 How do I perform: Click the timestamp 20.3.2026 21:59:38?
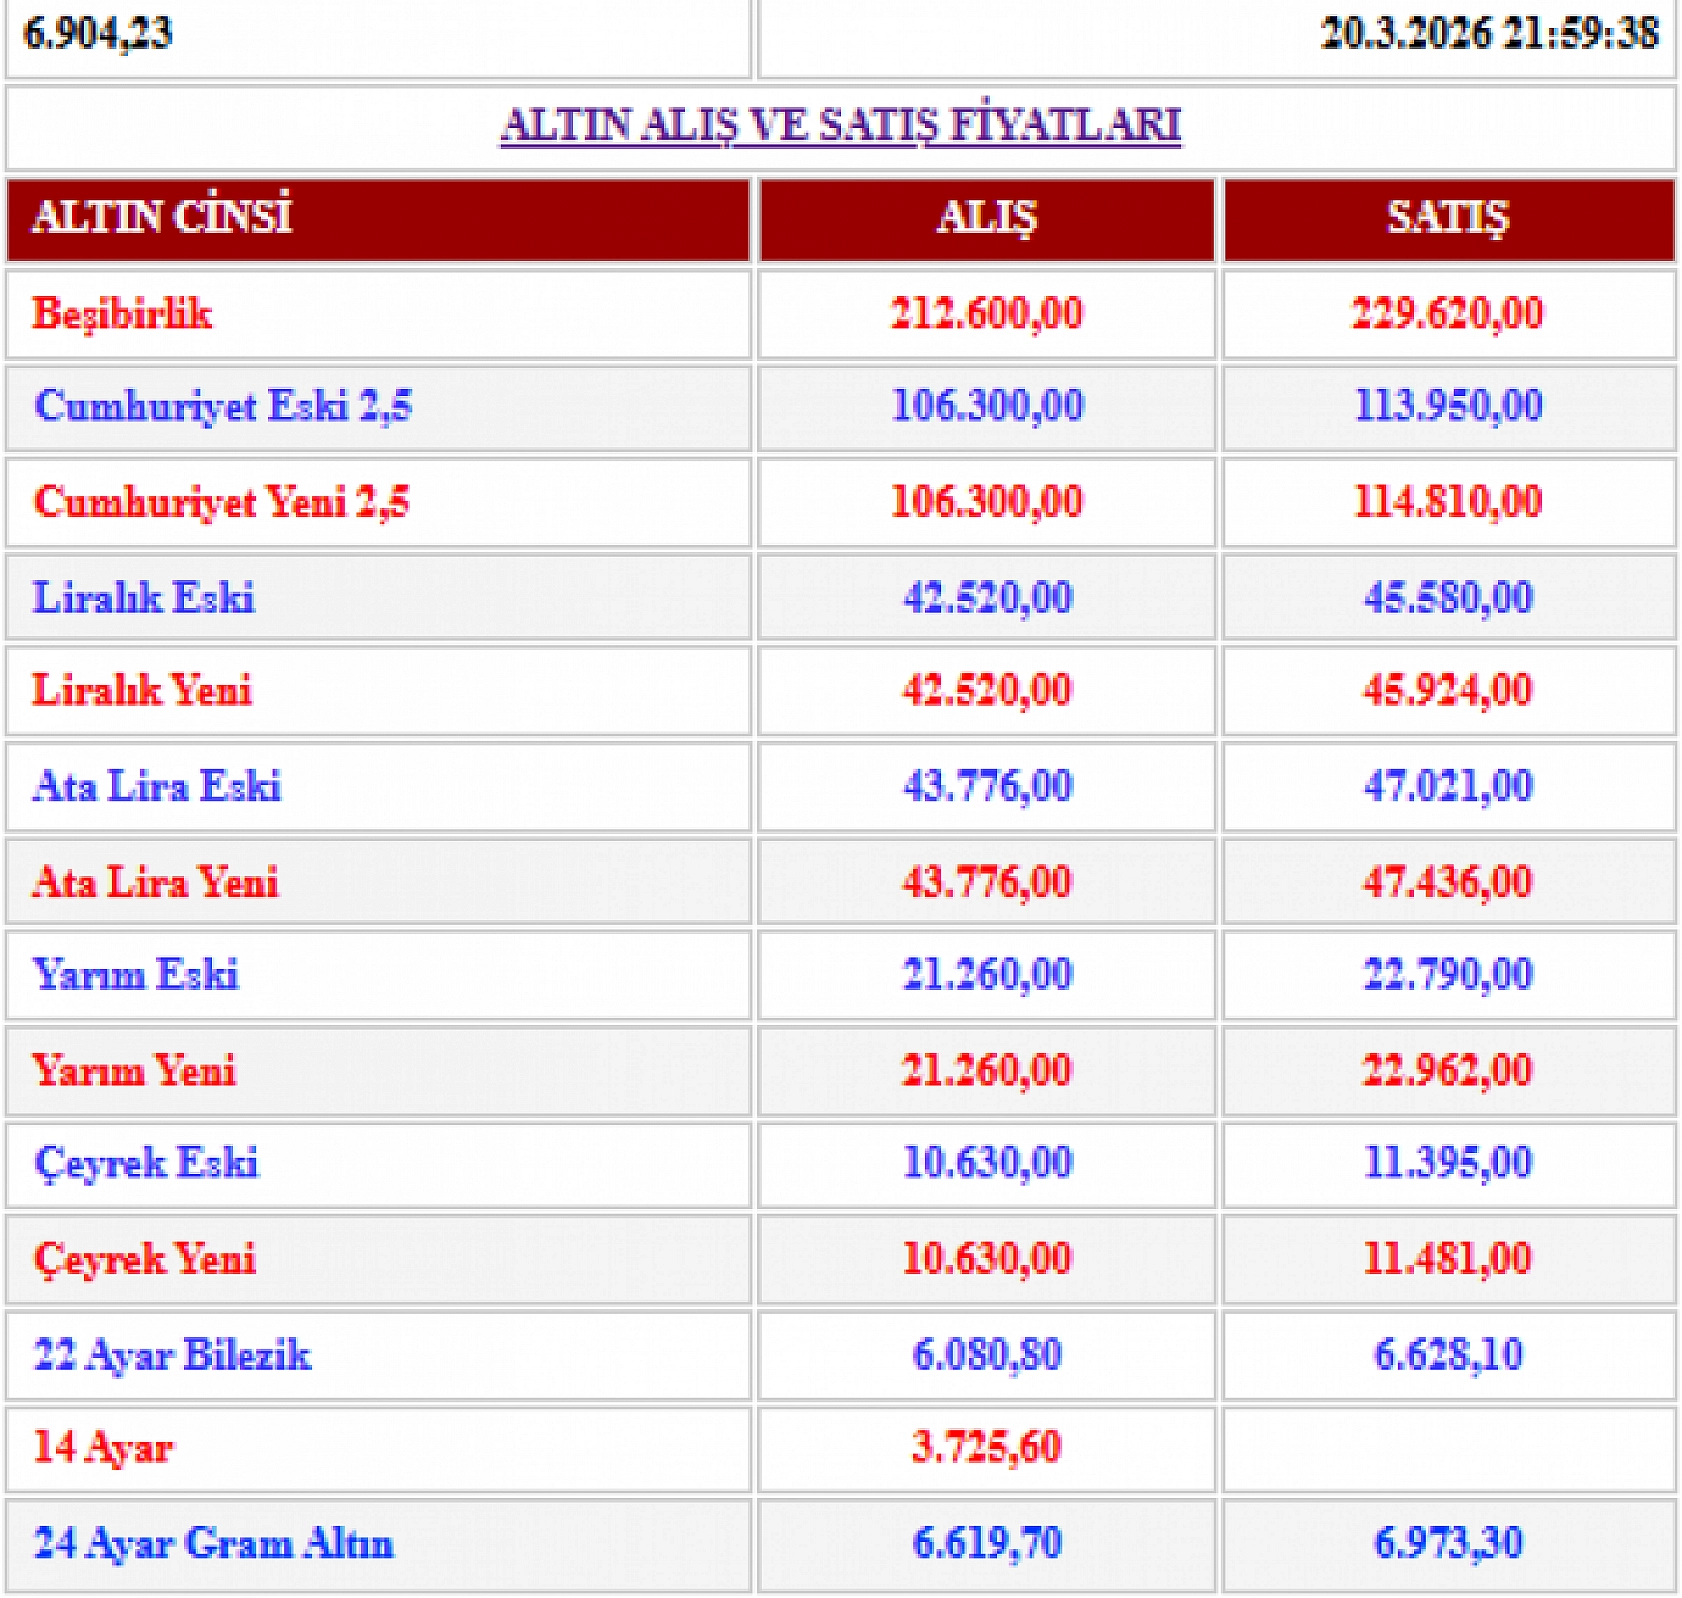click(x=1490, y=33)
